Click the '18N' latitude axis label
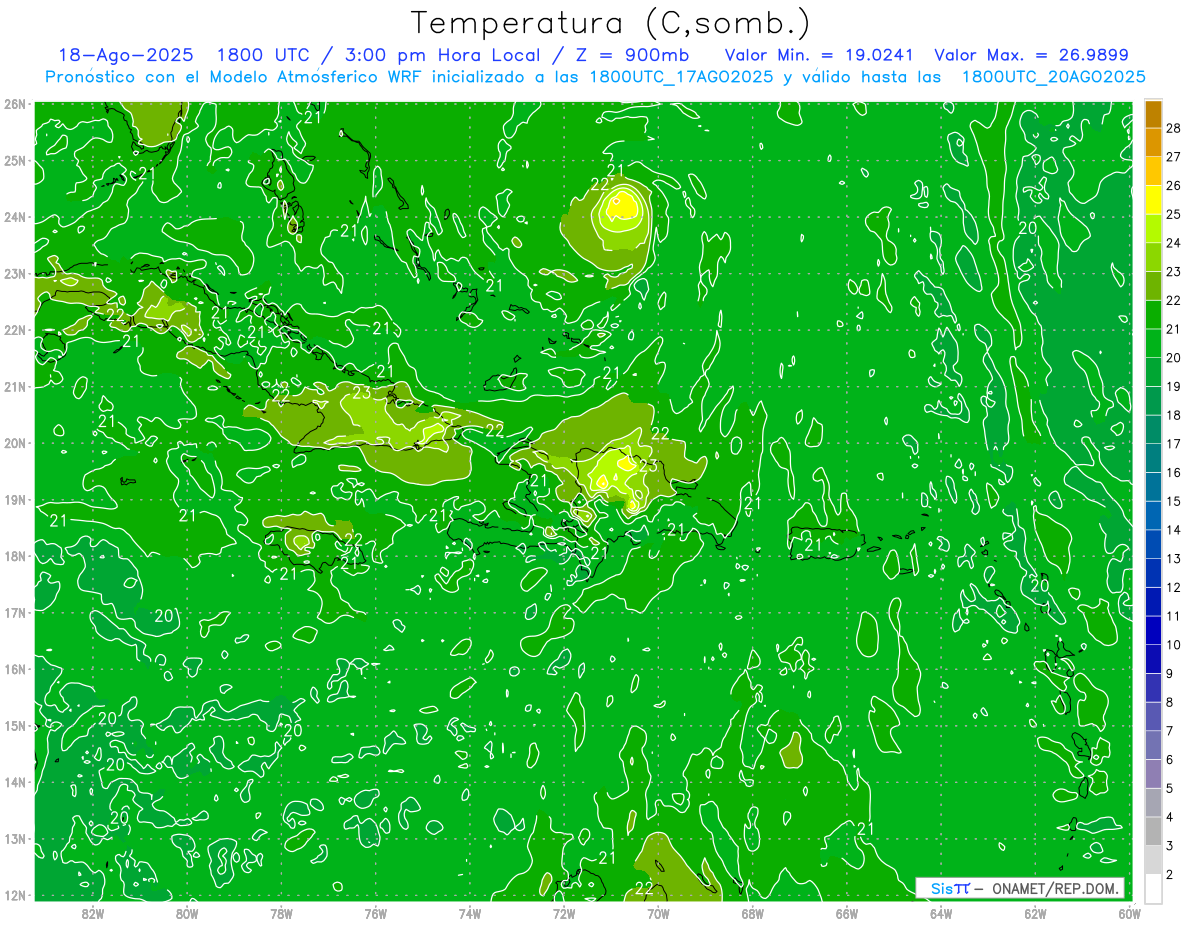 coord(15,556)
